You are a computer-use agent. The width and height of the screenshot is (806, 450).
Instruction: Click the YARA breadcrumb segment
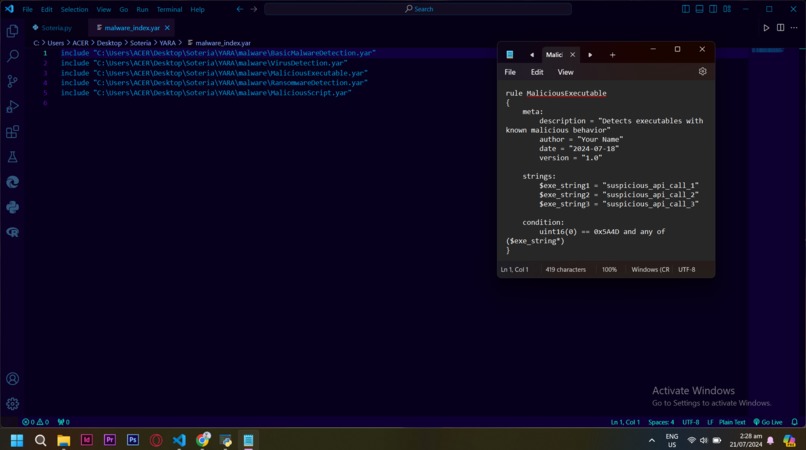(168, 43)
